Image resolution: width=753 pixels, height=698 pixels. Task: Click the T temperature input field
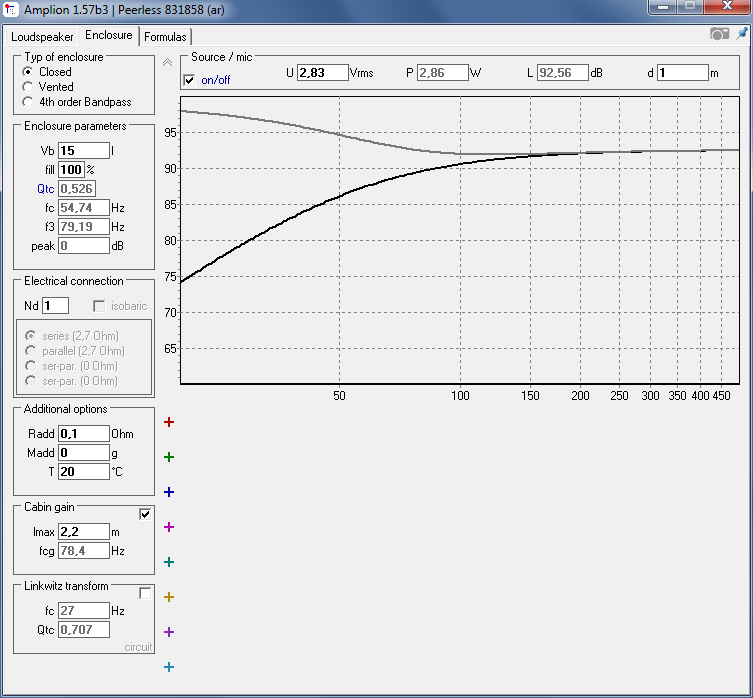84,472
